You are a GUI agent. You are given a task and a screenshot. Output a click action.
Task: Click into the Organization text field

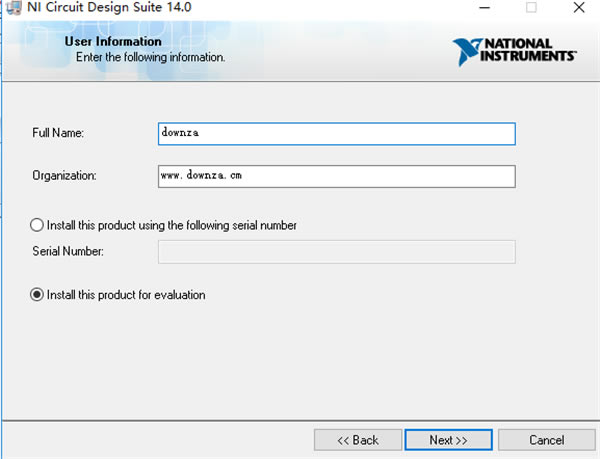(336, 176)
